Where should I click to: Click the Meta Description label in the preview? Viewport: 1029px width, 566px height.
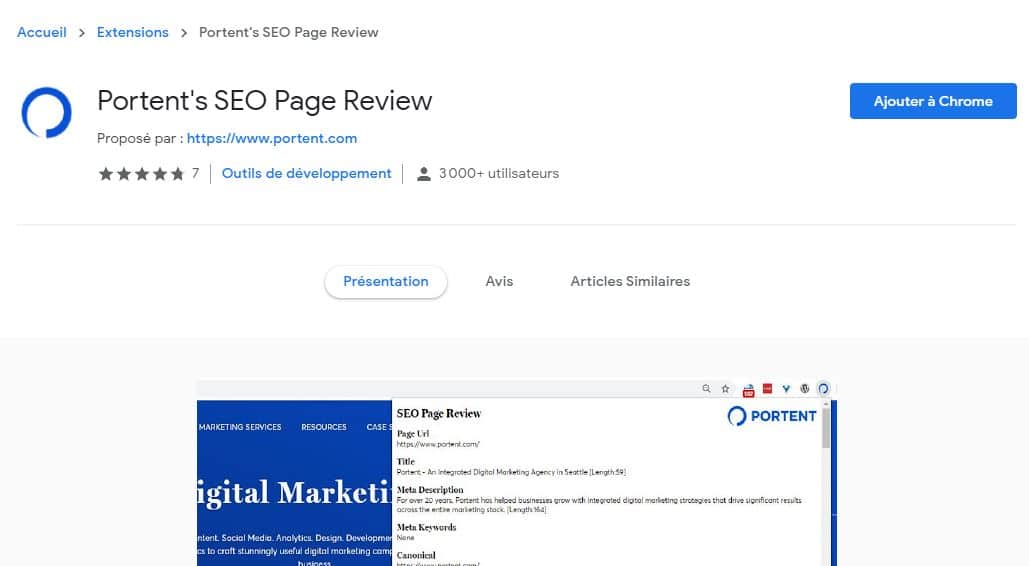[x=430, y=490]
